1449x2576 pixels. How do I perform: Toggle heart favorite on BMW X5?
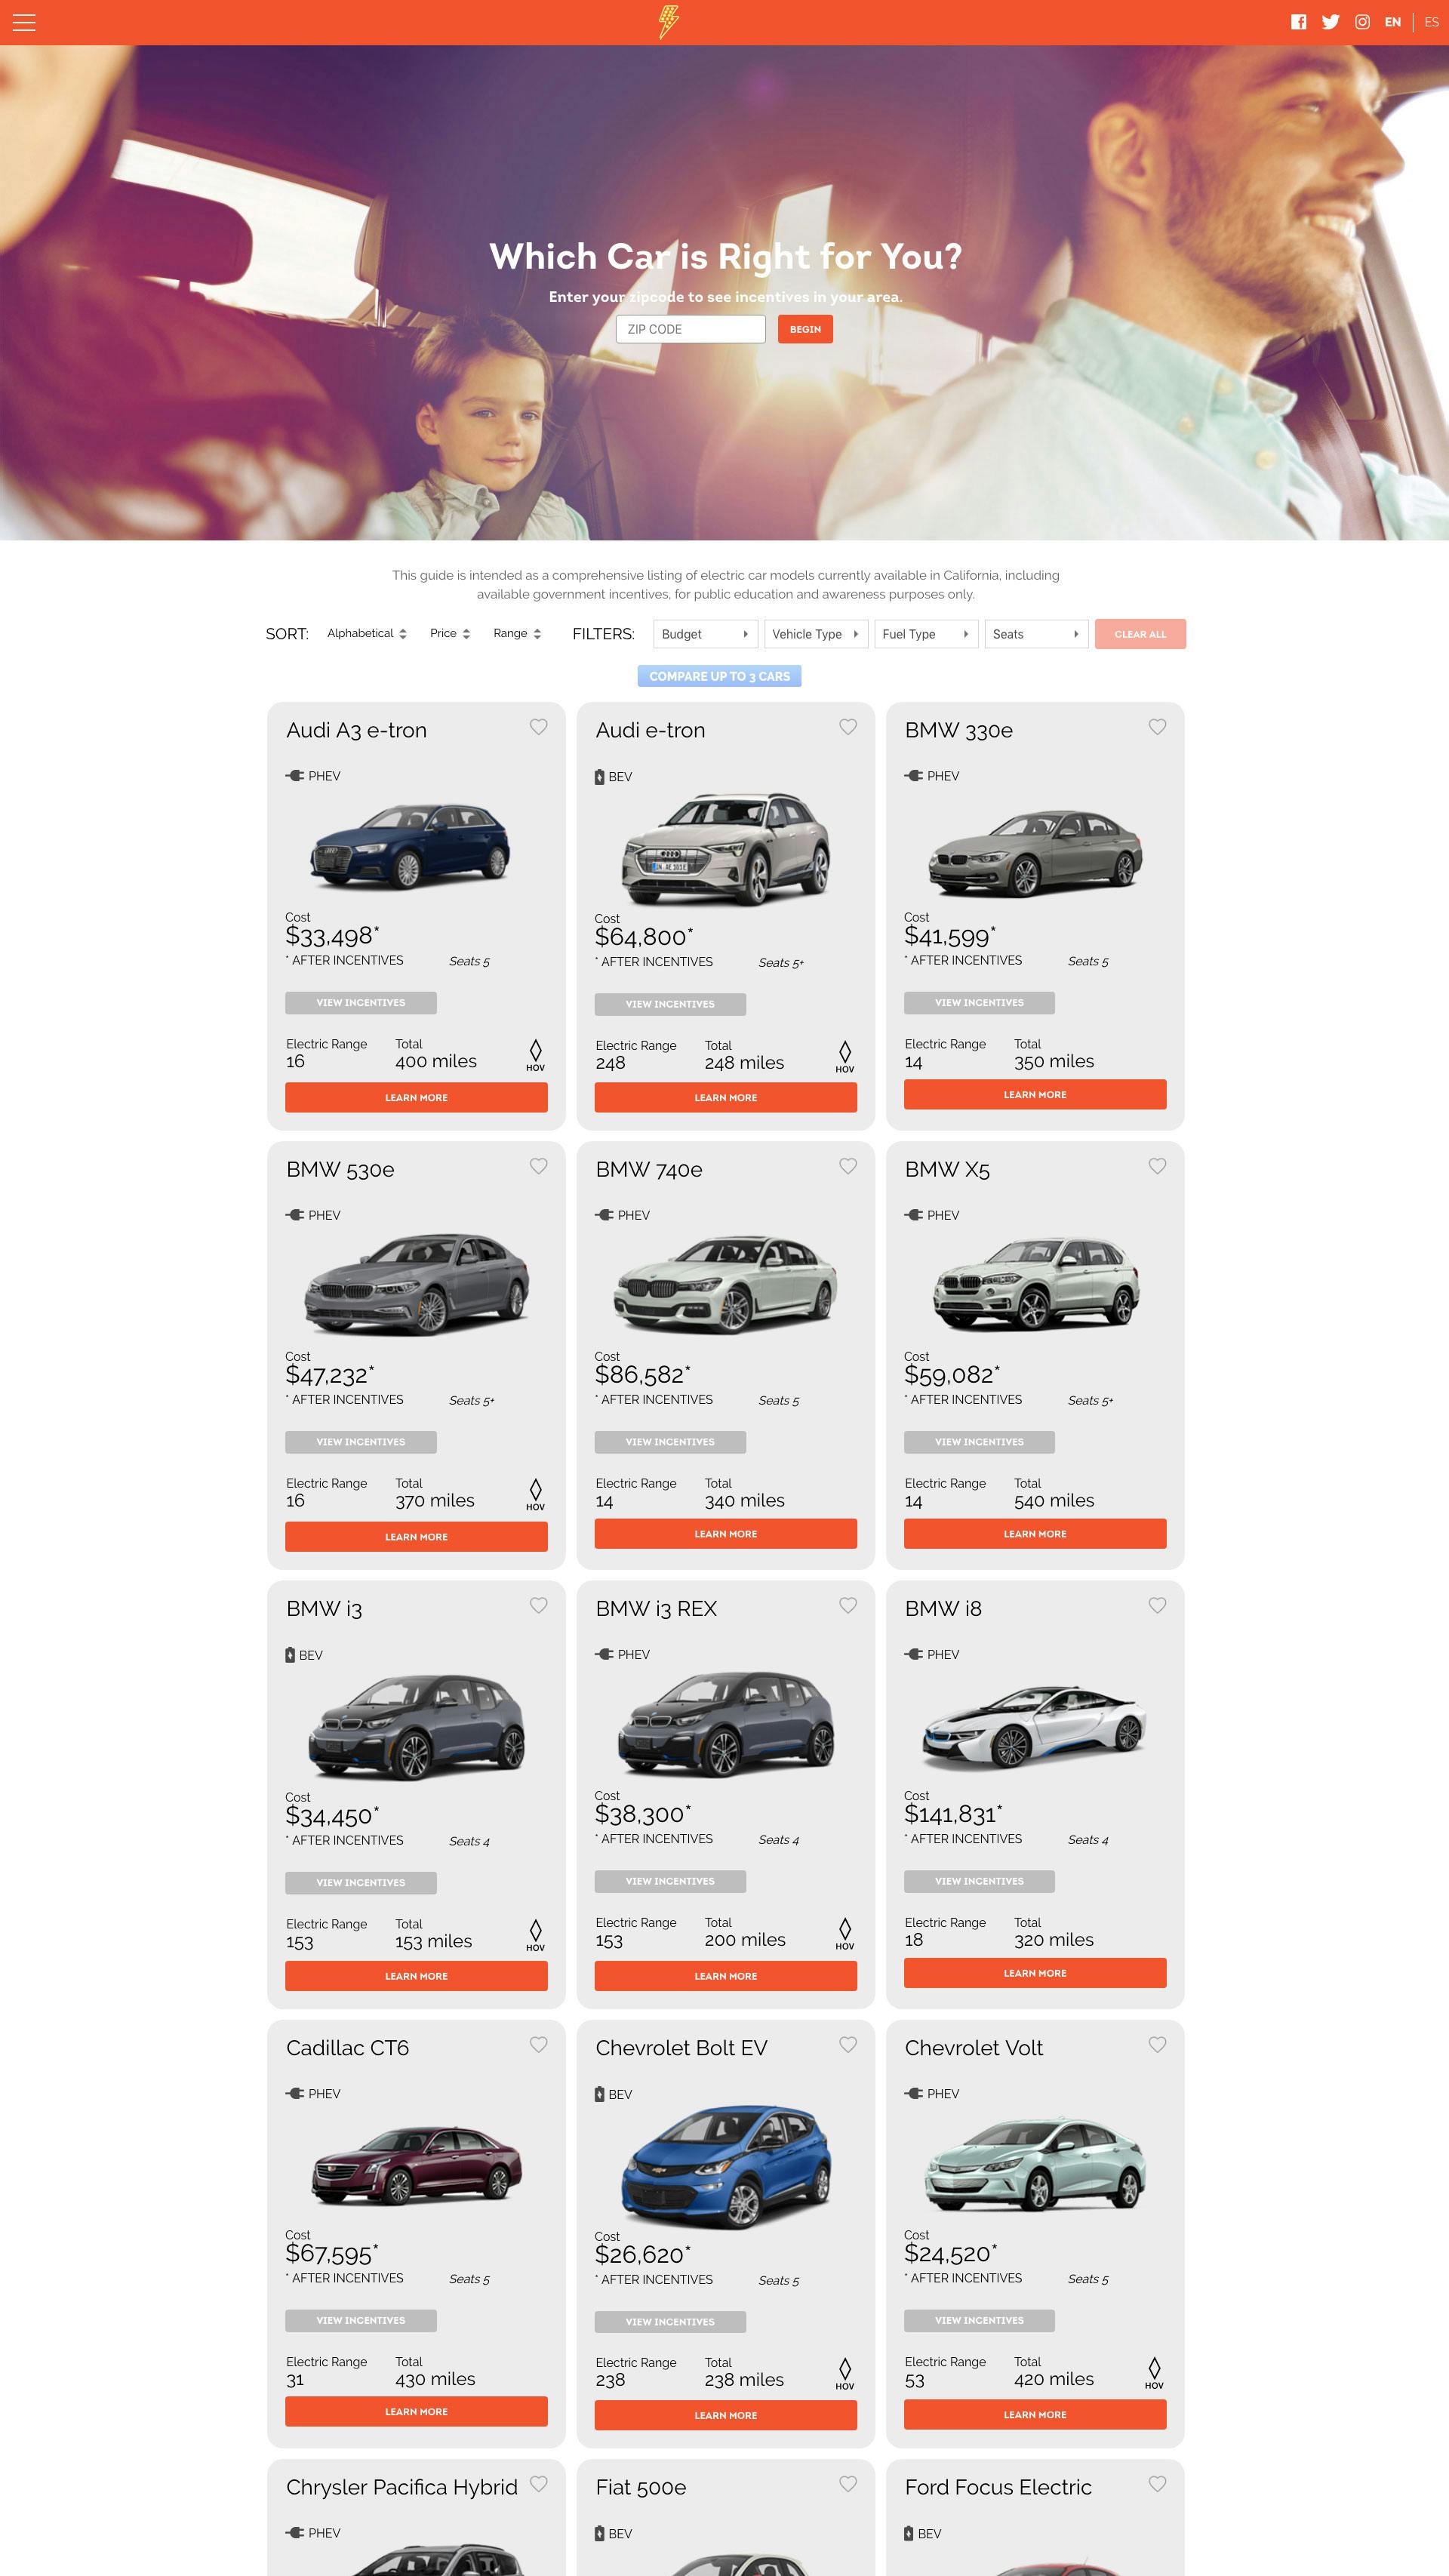[x=1157, y=1166]
